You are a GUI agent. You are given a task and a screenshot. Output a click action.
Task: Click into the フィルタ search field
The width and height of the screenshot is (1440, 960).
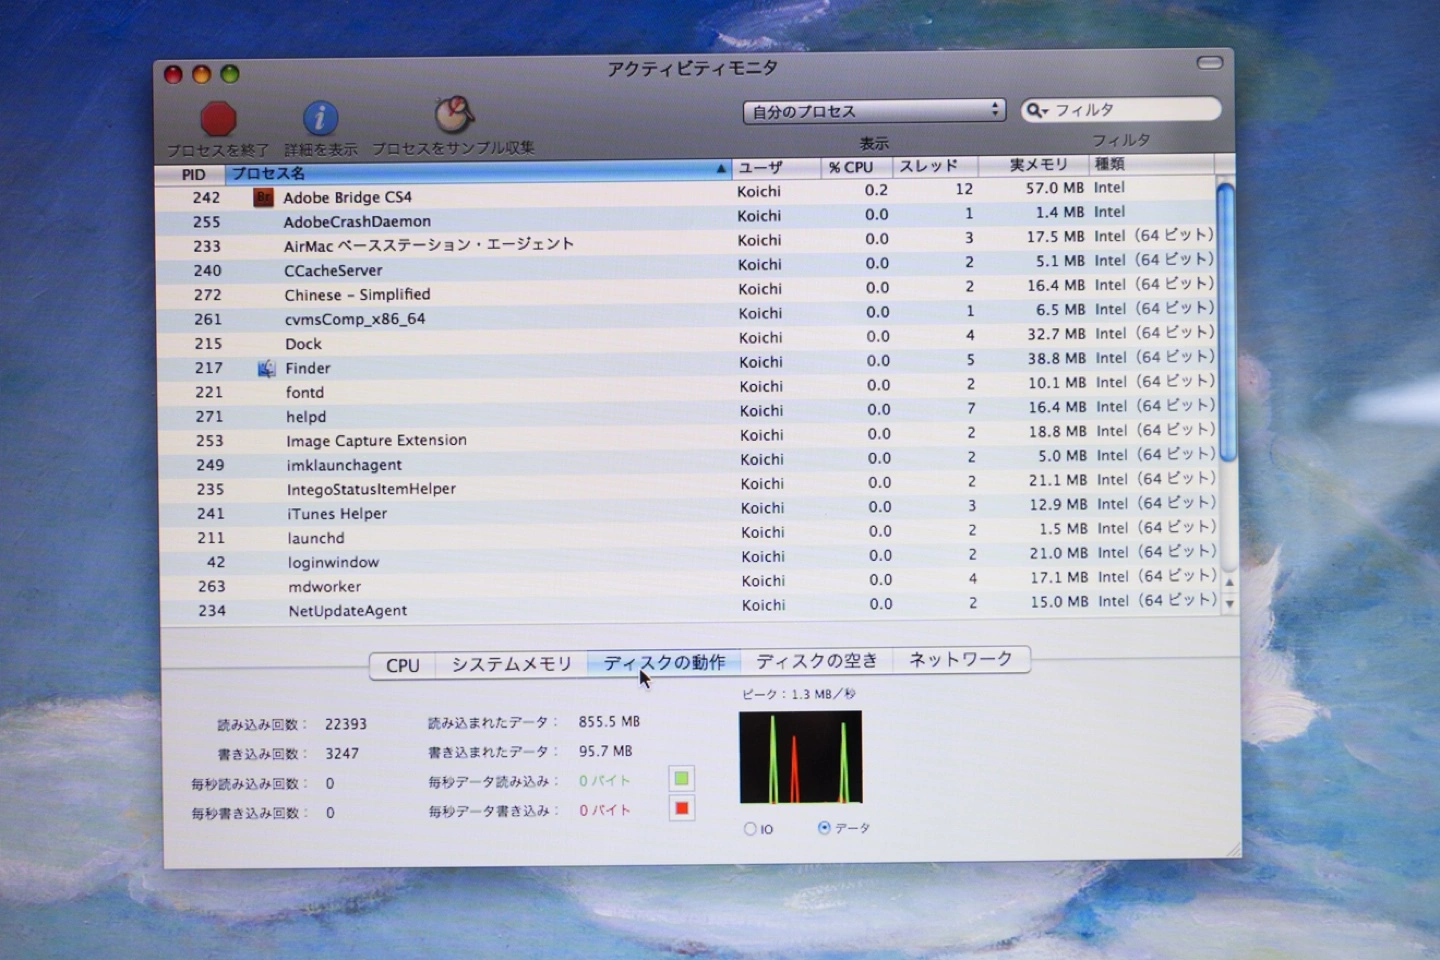(1121, 110)
